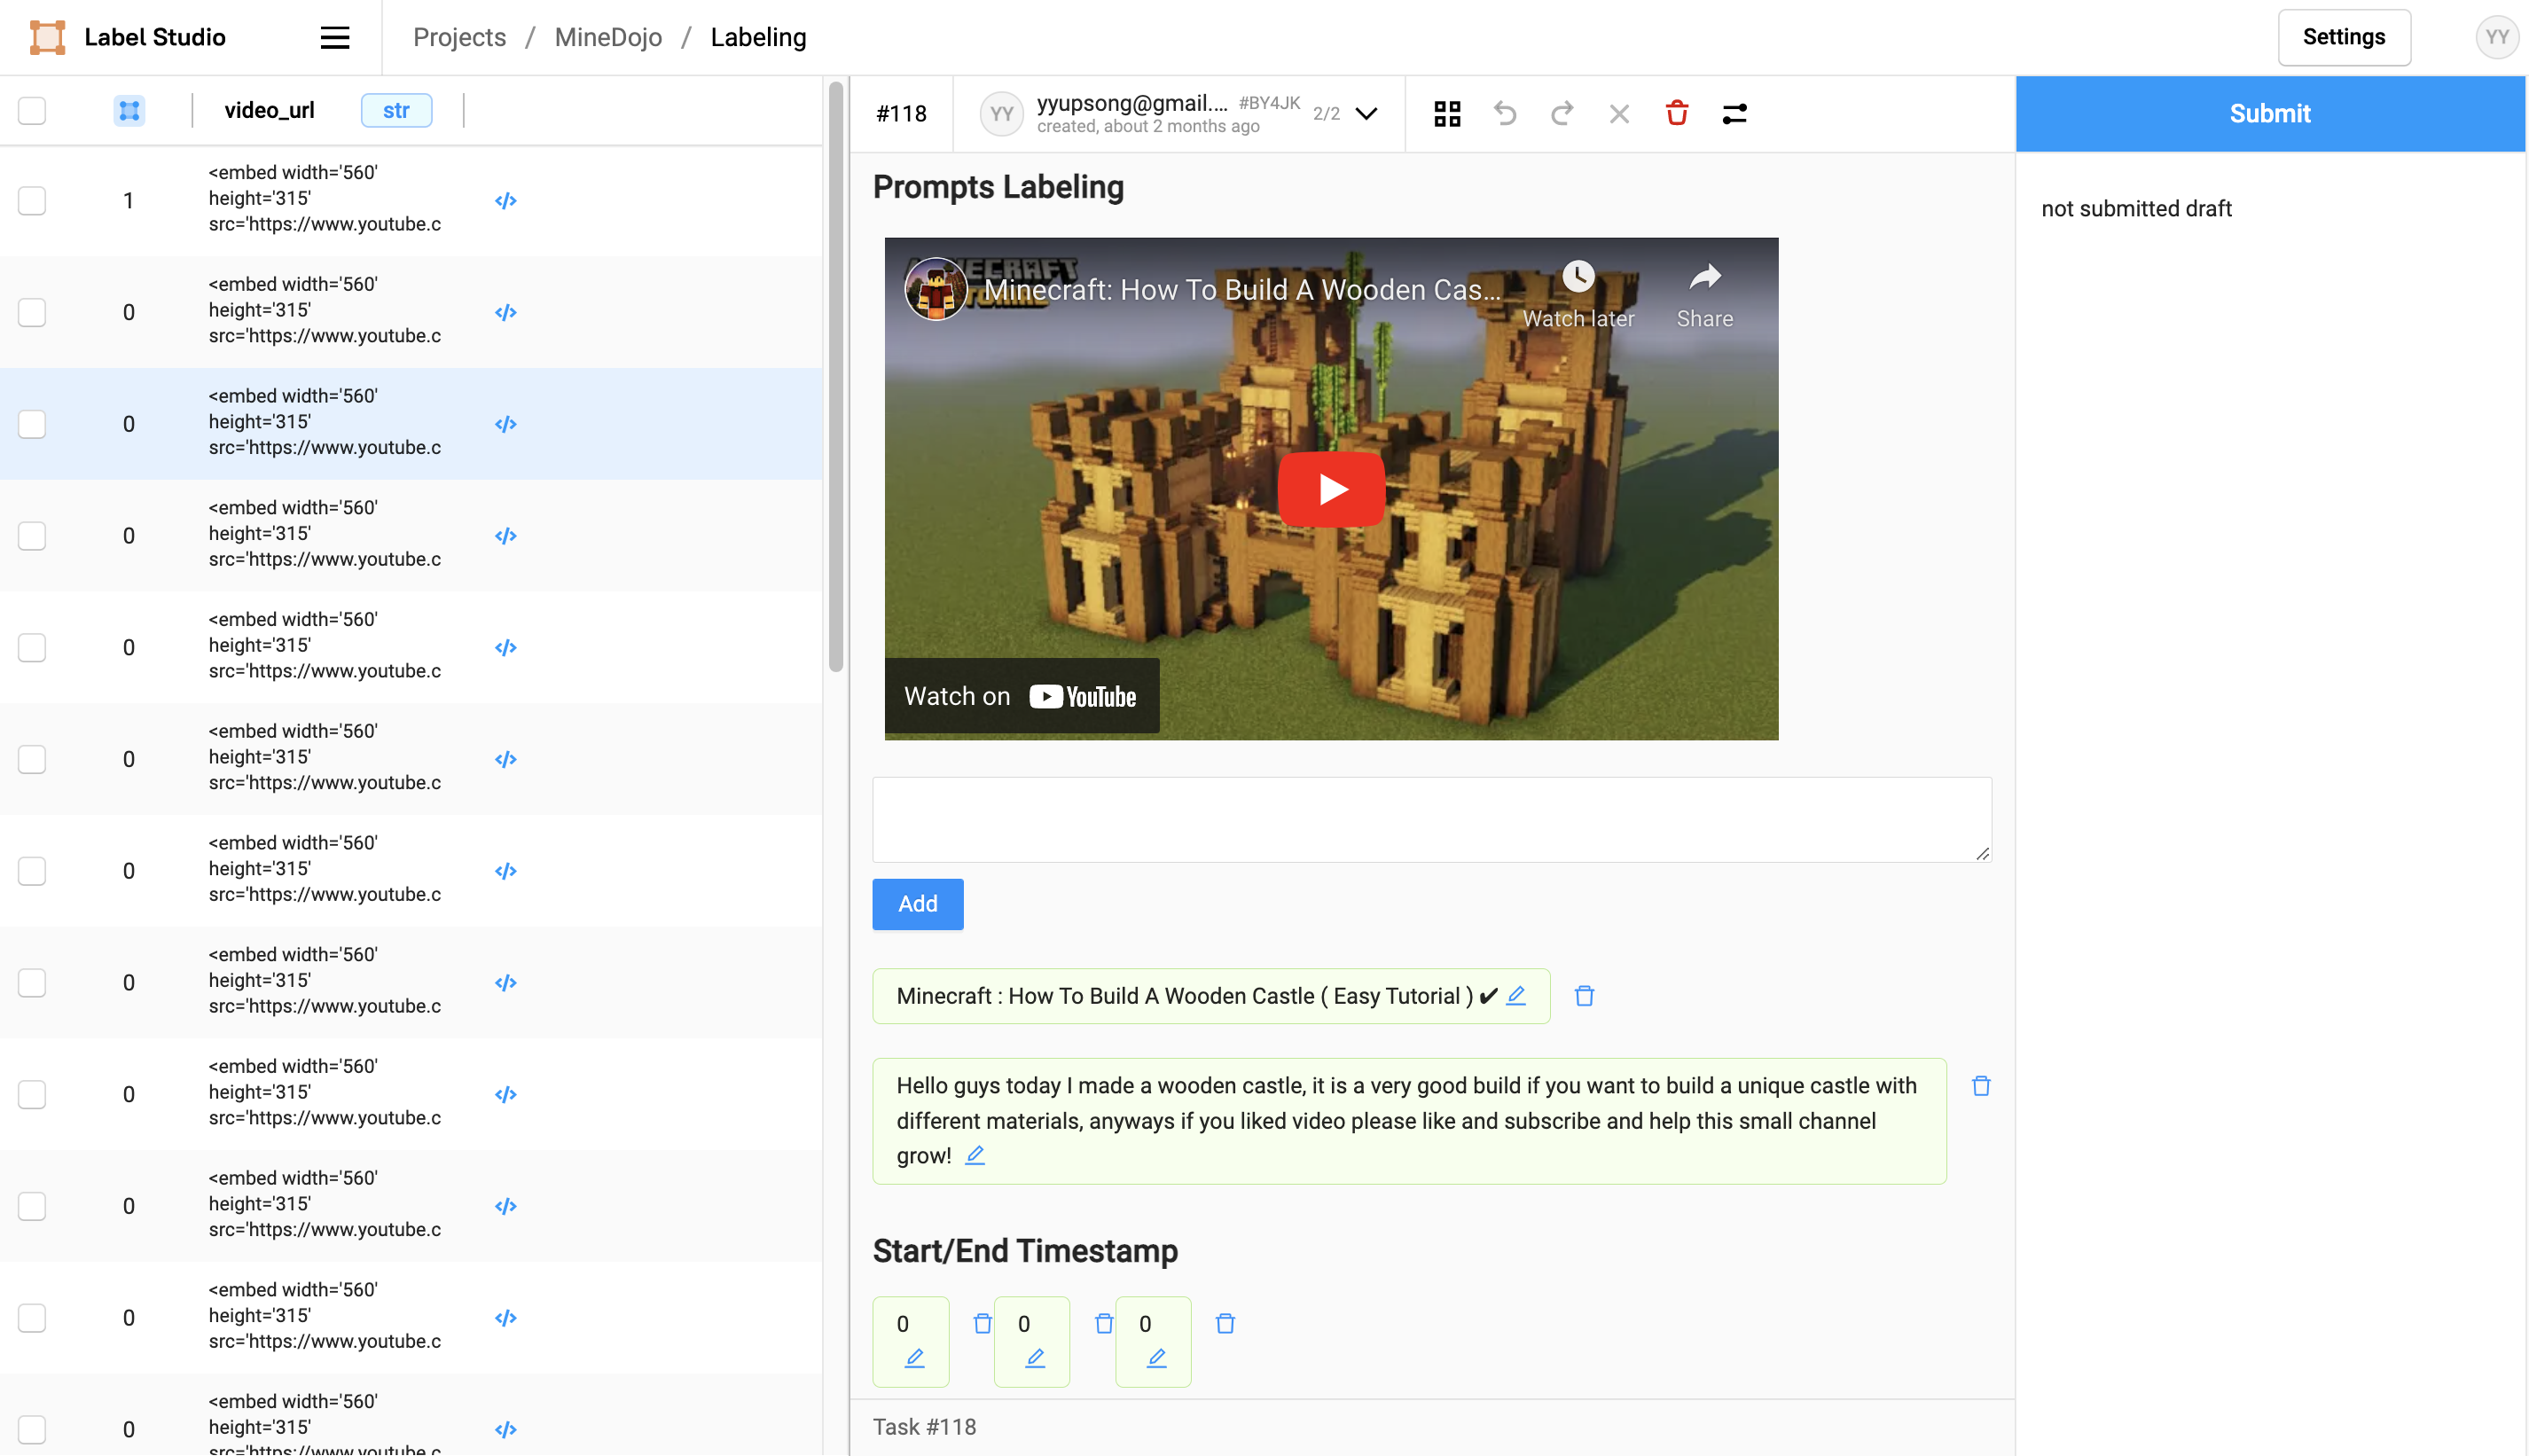
Task: Expand the annotation selector 2/2 chevron
Action: pos(1366,113)
